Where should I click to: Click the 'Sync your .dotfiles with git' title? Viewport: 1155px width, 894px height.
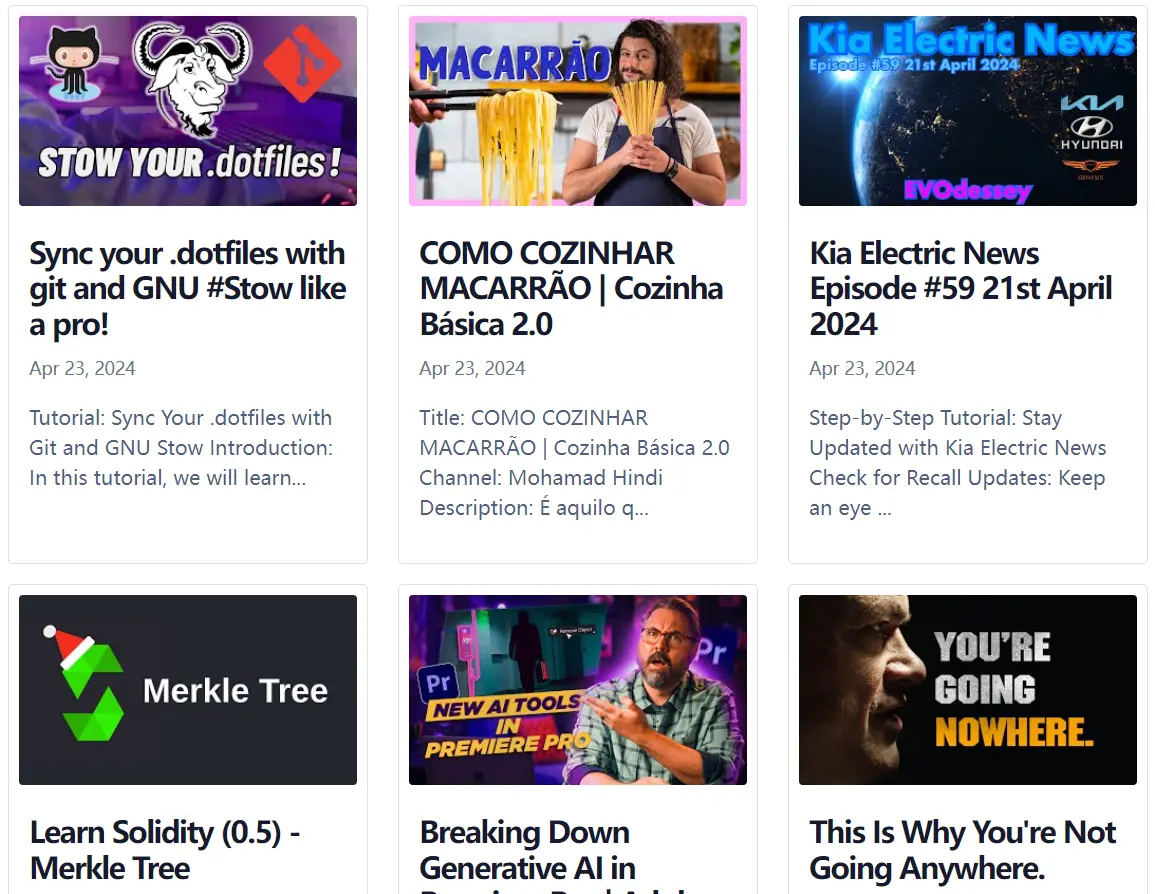(188, 289)
